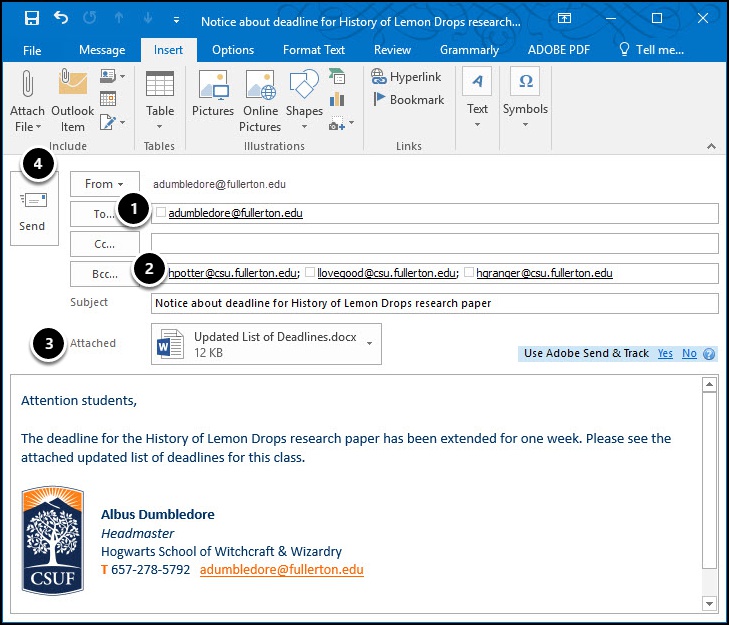The width and height of the screenshot is (729, 625).
Task: Select hpotter@csu.fullerton.edu in Bcc
Action: click(232, 273)
